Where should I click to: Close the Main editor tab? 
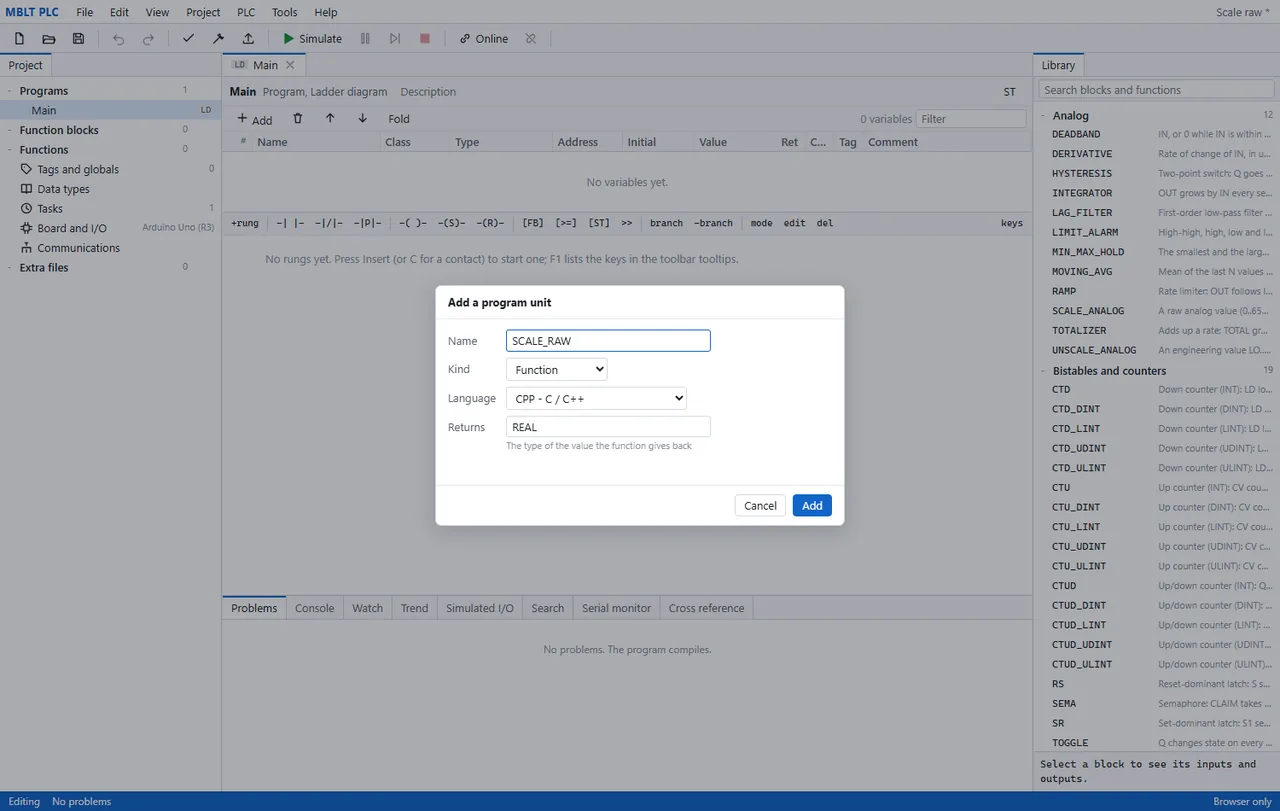coord(290,65)
